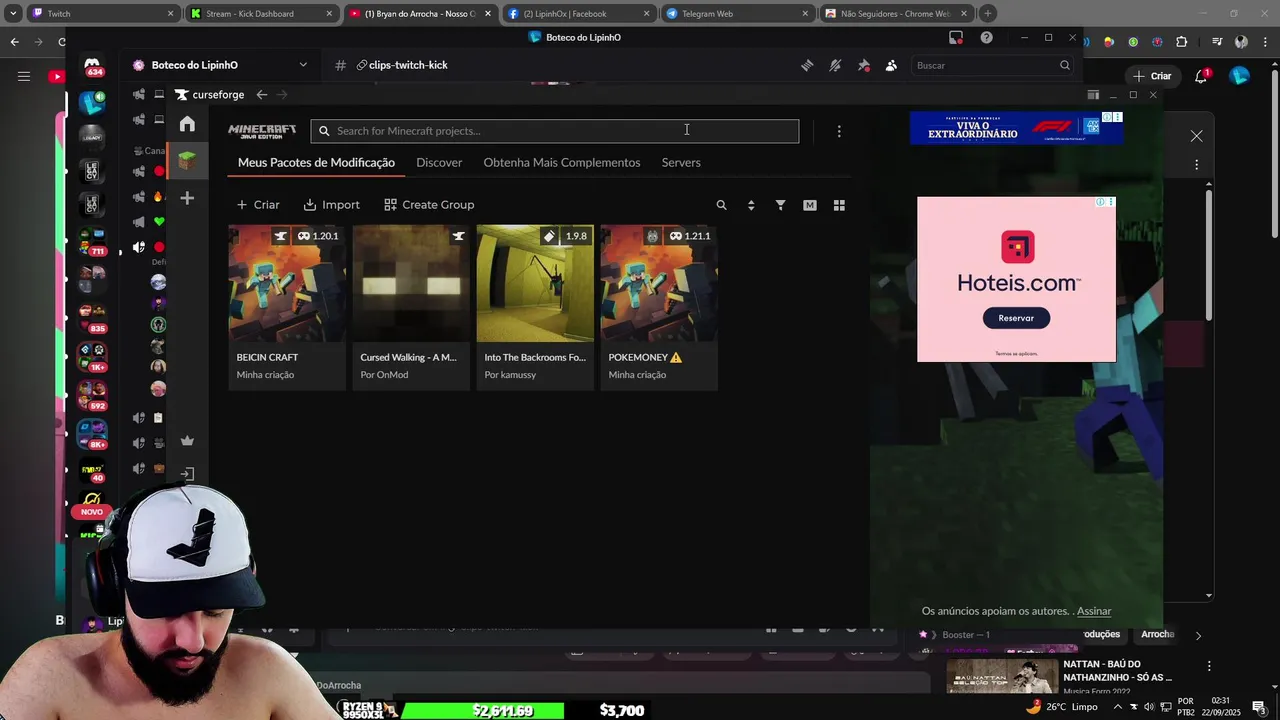
Task: Open Discord server folder with 592 badge
Action: pos(92,395)
